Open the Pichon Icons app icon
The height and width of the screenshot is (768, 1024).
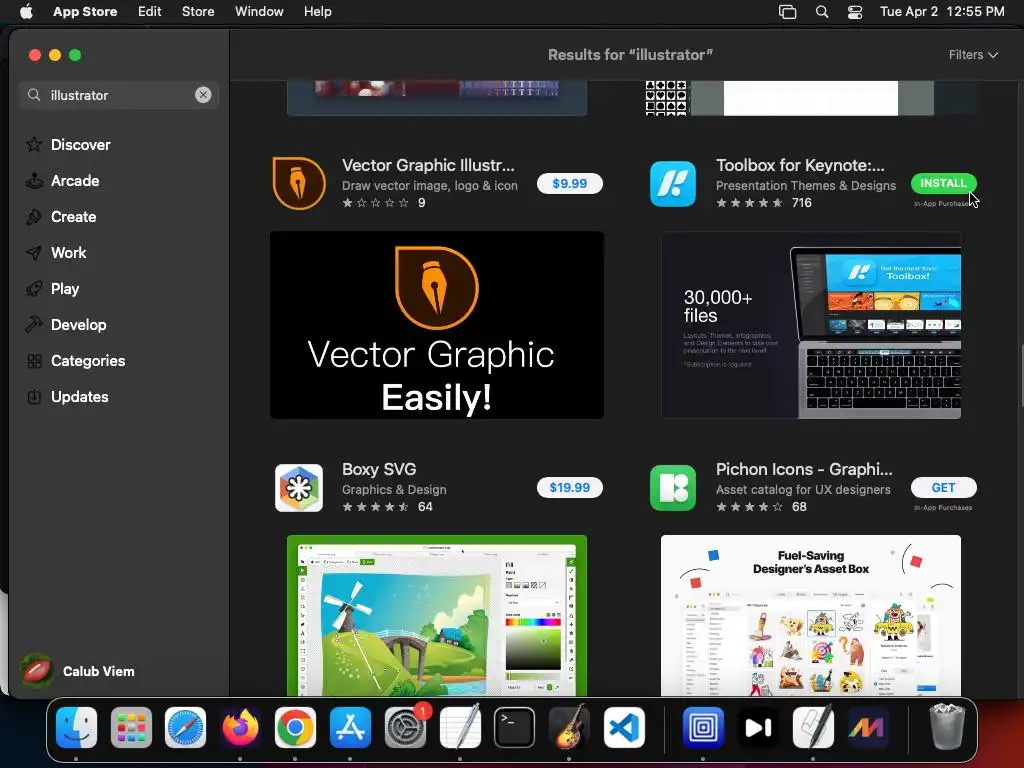(673, 488)
